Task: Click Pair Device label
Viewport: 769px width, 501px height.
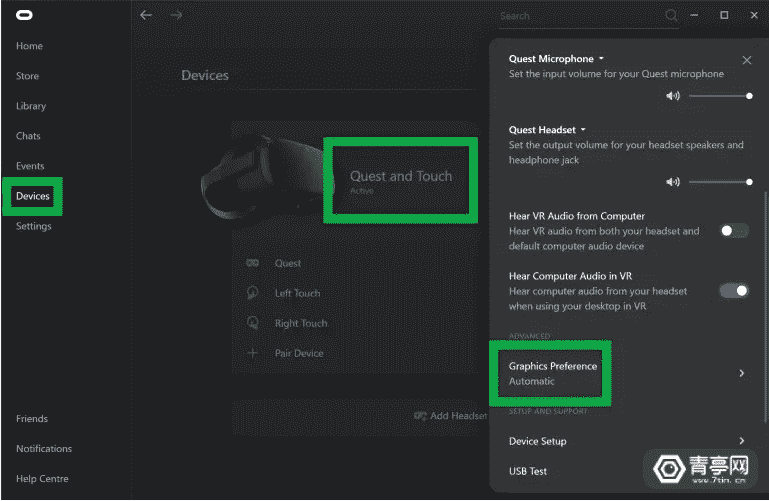Action: (x=299, y=353)
